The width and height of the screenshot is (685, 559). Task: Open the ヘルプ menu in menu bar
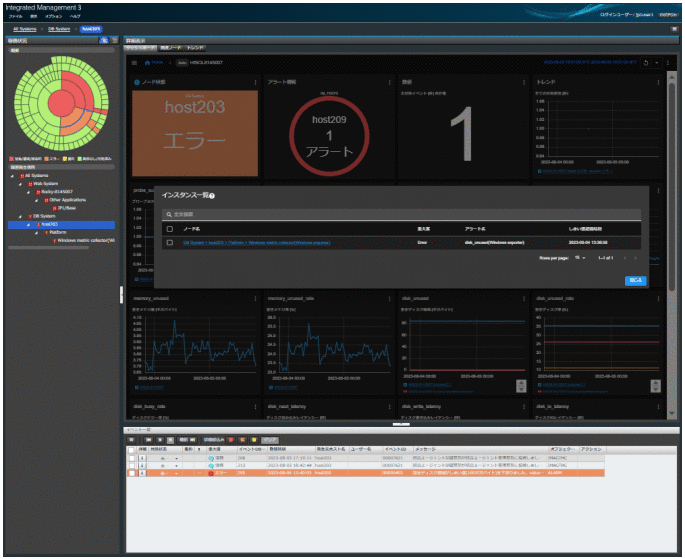(x=75, y=18)
